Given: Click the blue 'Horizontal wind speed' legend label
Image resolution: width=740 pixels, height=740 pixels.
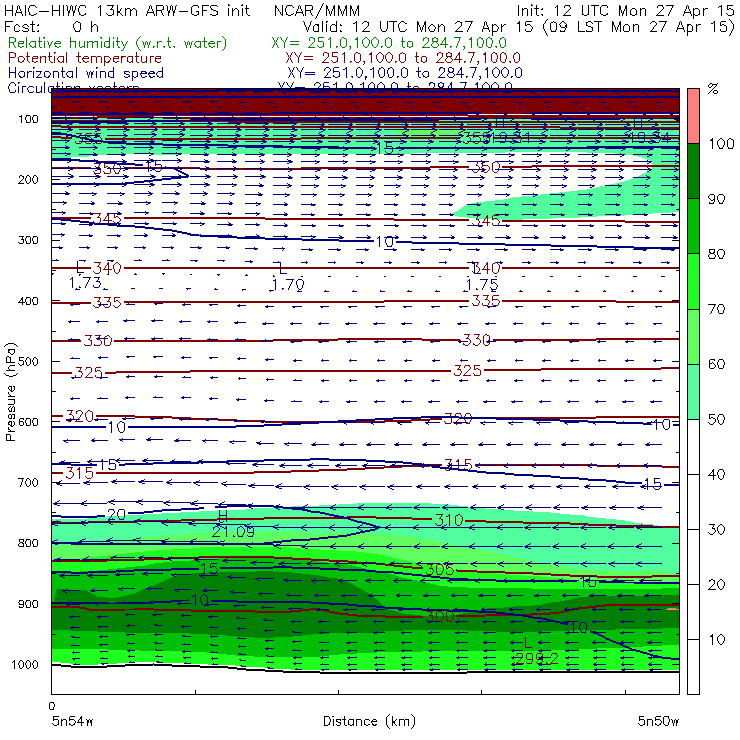Looking at the screenshot, I should 86,73.
